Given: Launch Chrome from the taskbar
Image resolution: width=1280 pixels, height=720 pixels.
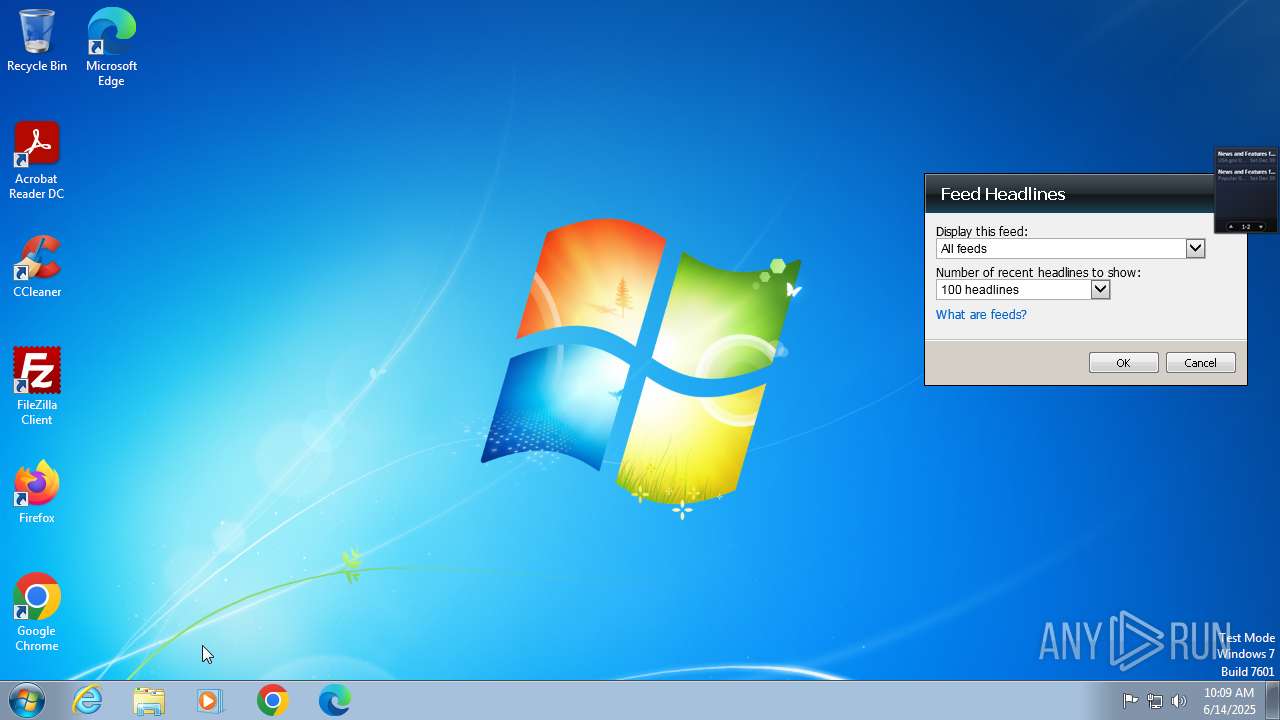Looking at the screenshot, I should coord(272,701).
